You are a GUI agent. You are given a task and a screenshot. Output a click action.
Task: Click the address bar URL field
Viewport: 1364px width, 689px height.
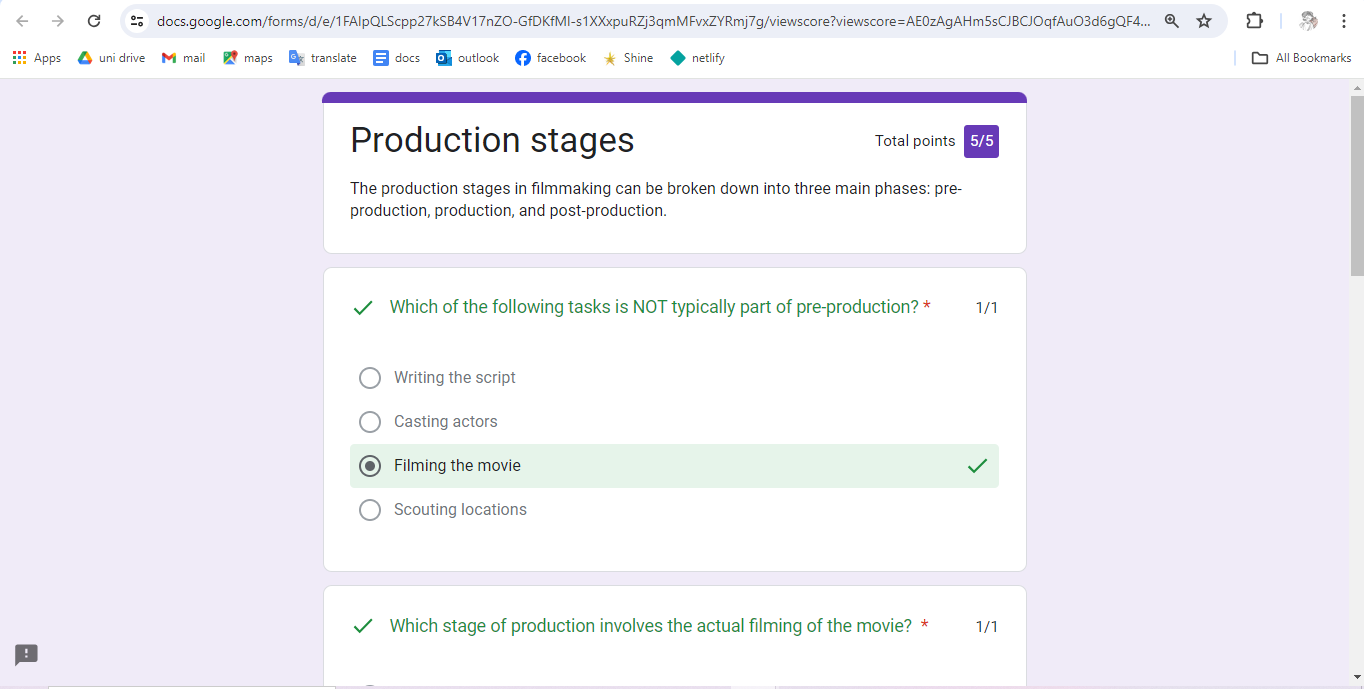click(650, 21)
